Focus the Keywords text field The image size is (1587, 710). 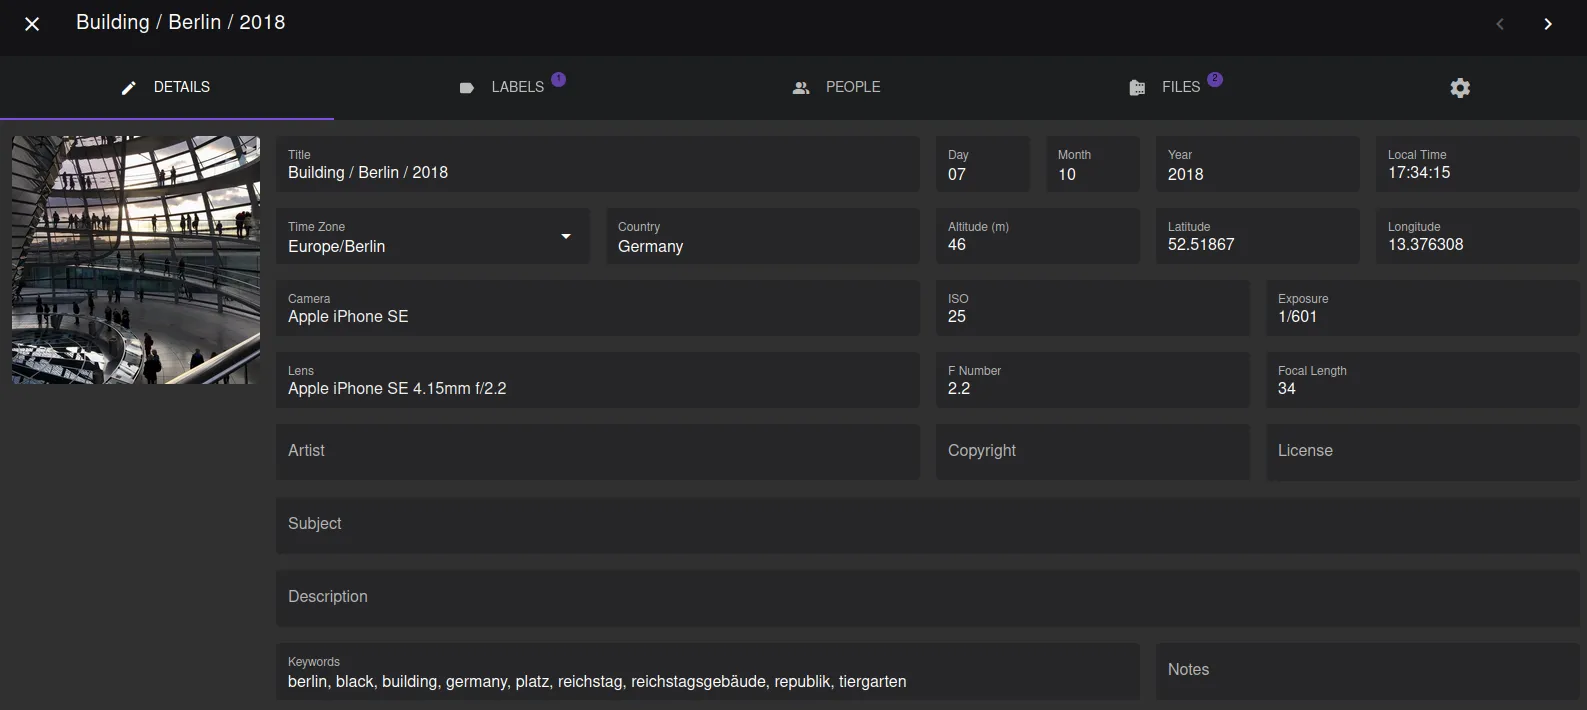point(707,681)
